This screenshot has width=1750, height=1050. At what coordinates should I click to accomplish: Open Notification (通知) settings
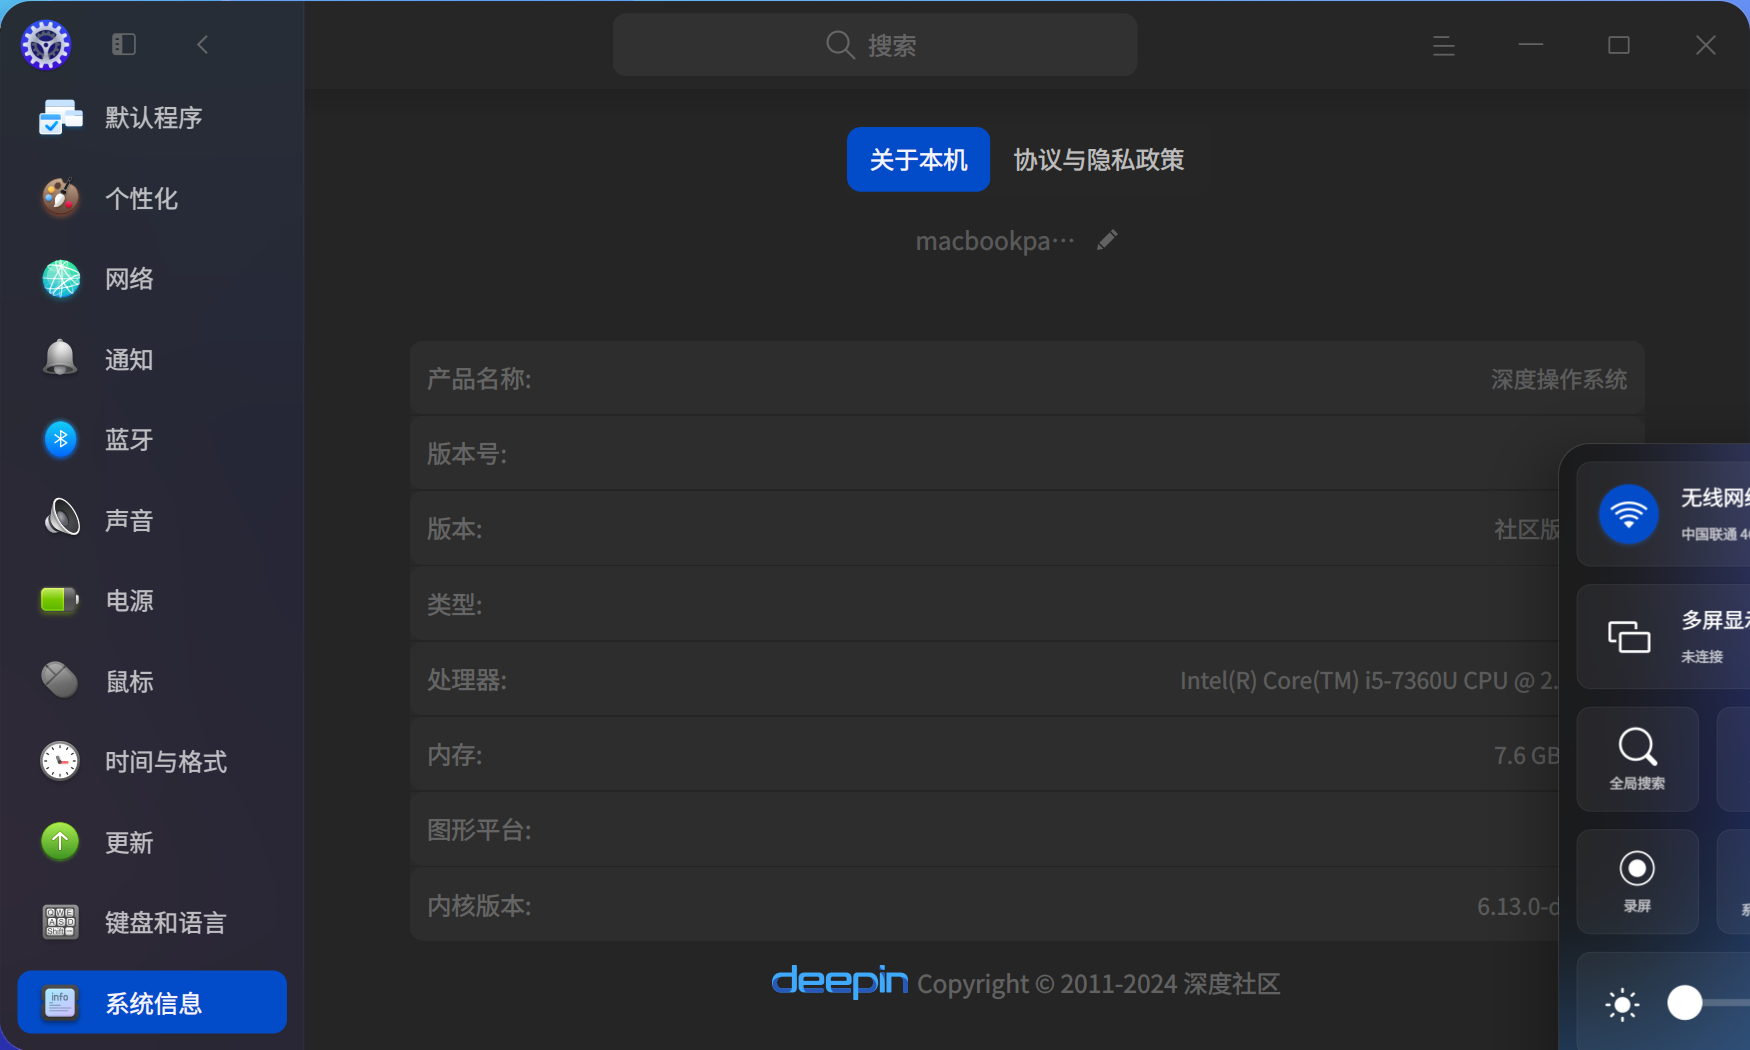coord(152,359)
